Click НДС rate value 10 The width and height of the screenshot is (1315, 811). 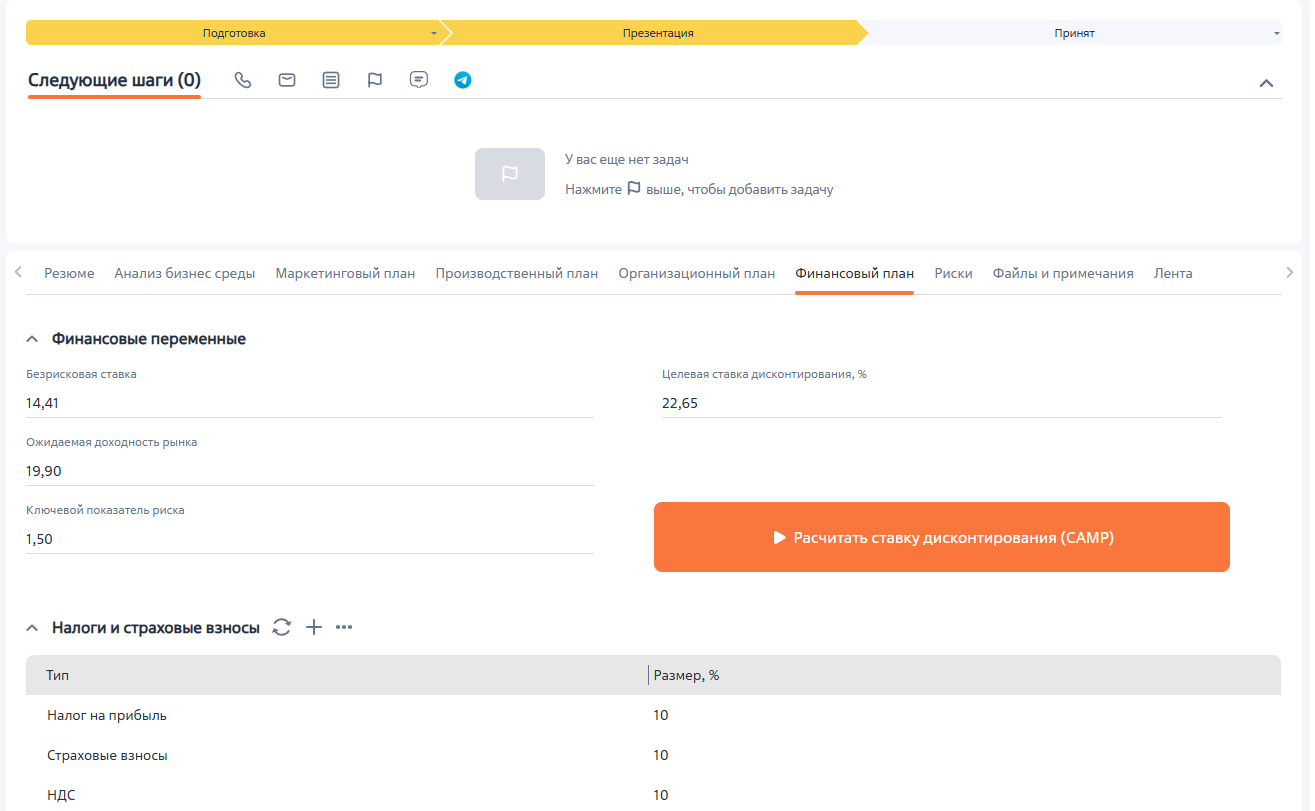(661, 795)
